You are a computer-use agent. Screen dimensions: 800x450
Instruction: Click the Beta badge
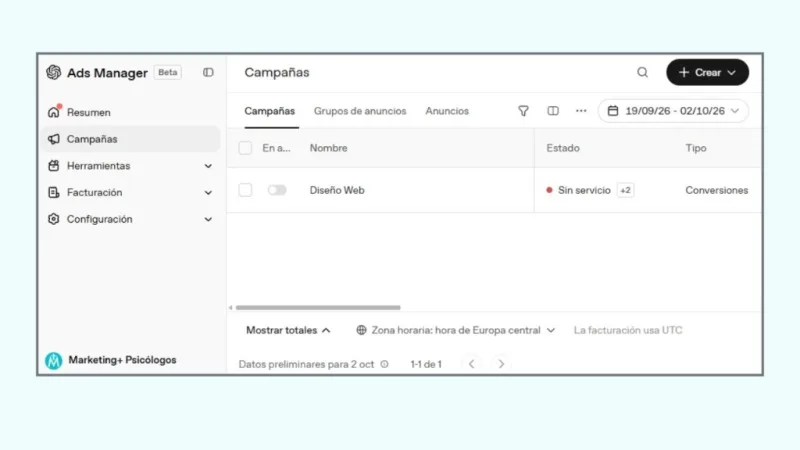click(167, 72)
